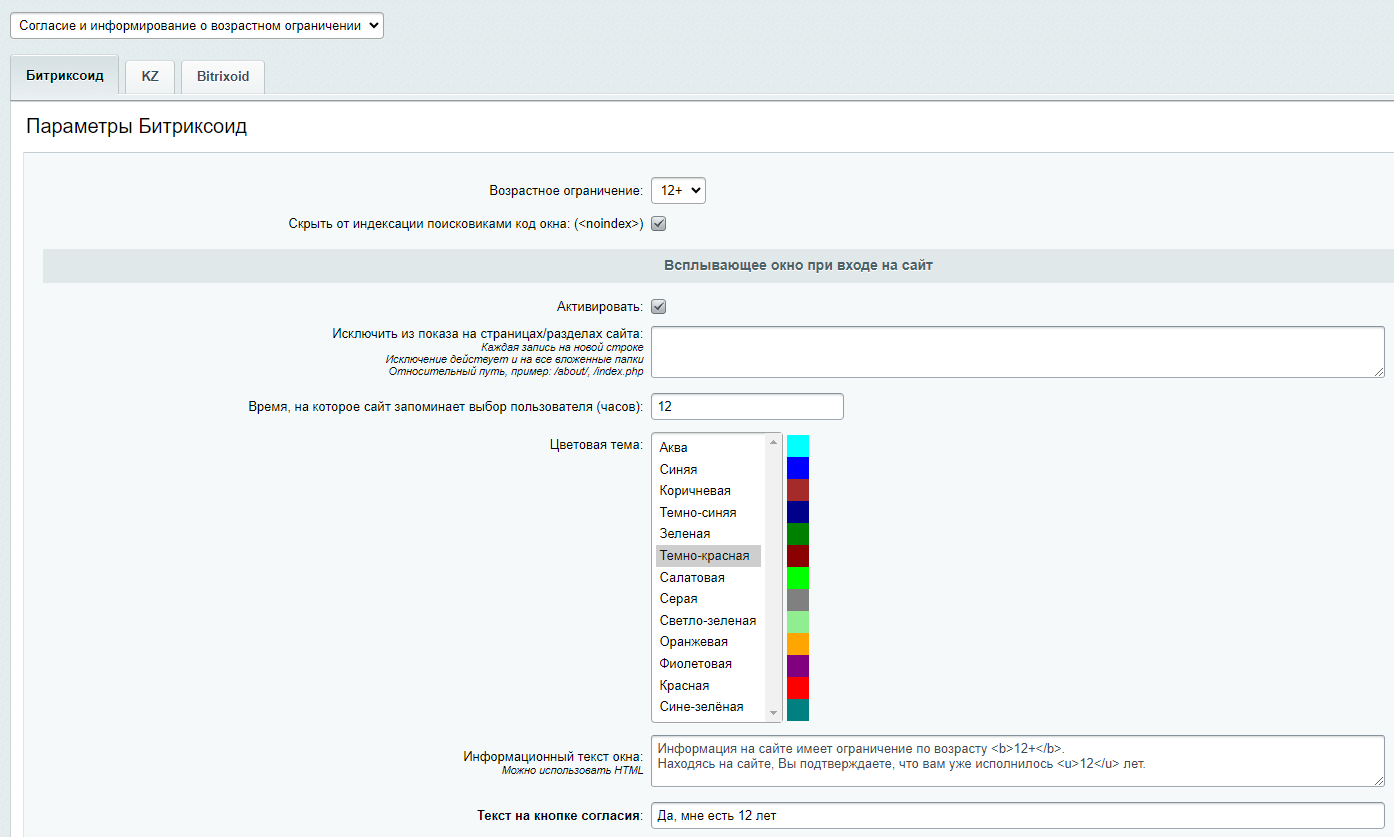Image resolution: width=1394 pixels, height=837 pixels.
Task: Click the informational window text area
Action: 1017,761
